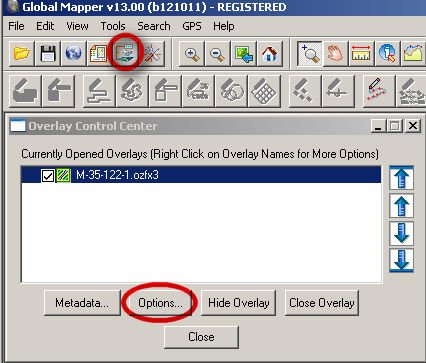Select the Measure ruler tool
The image size is (426, 363).
[362, 53]
